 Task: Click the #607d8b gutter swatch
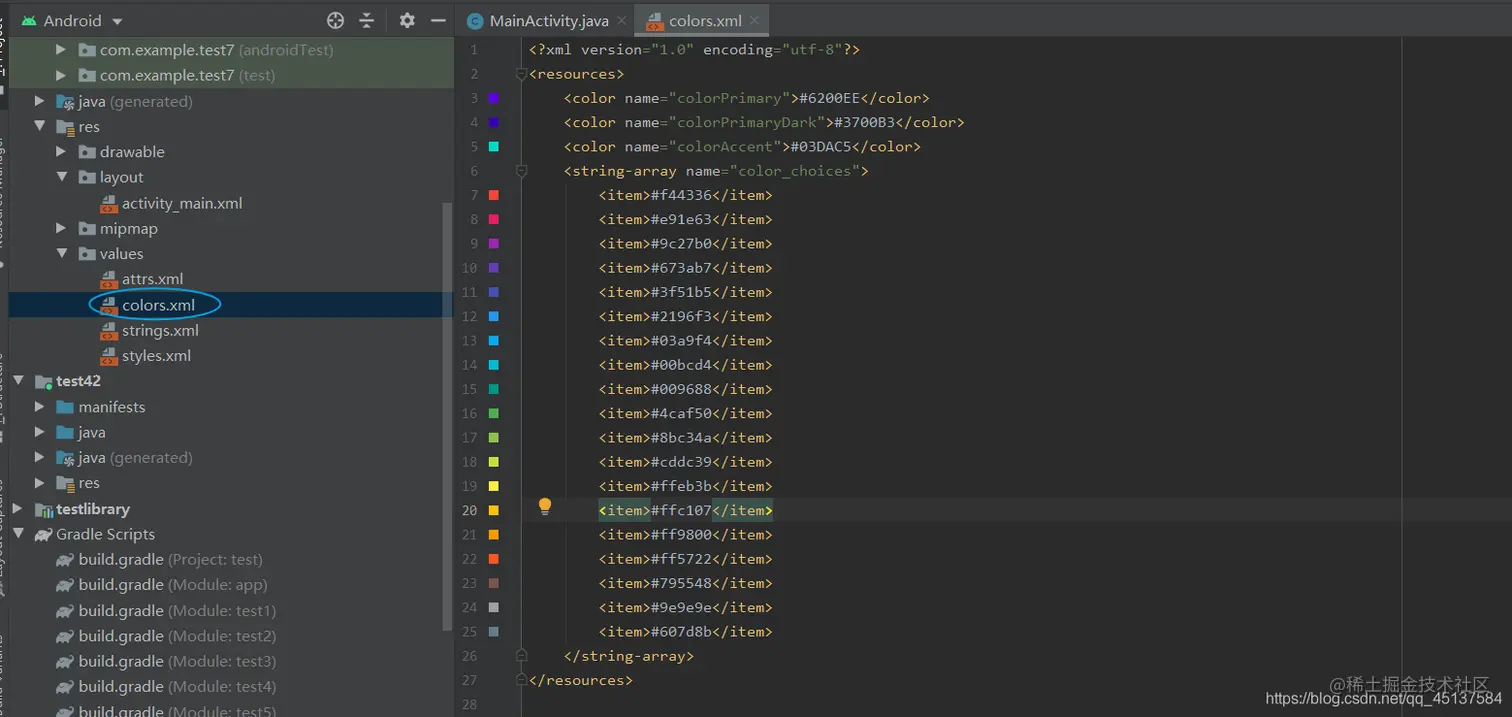[x=493, y=631]
